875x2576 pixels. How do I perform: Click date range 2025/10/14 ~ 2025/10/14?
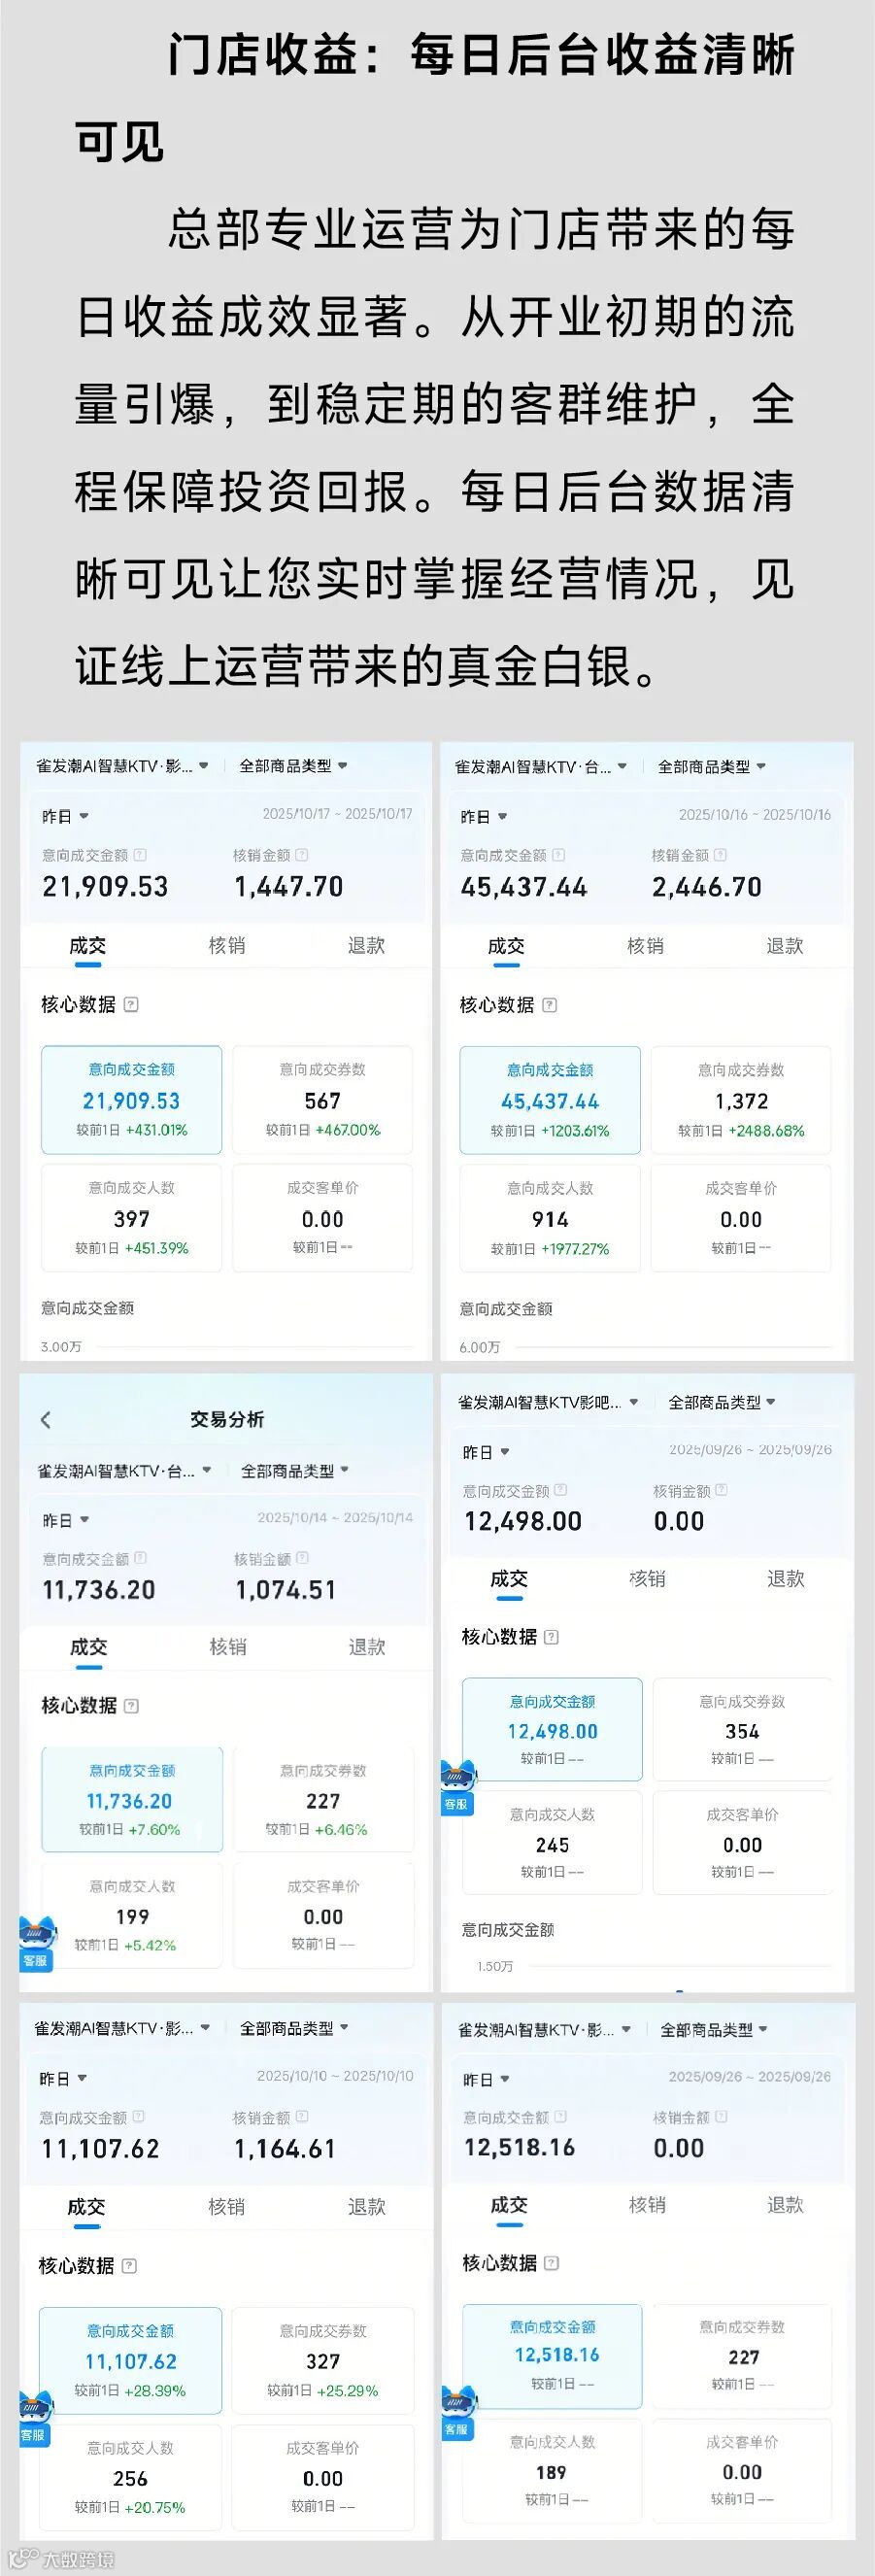pyautogui.click(x=335, y=1518)
